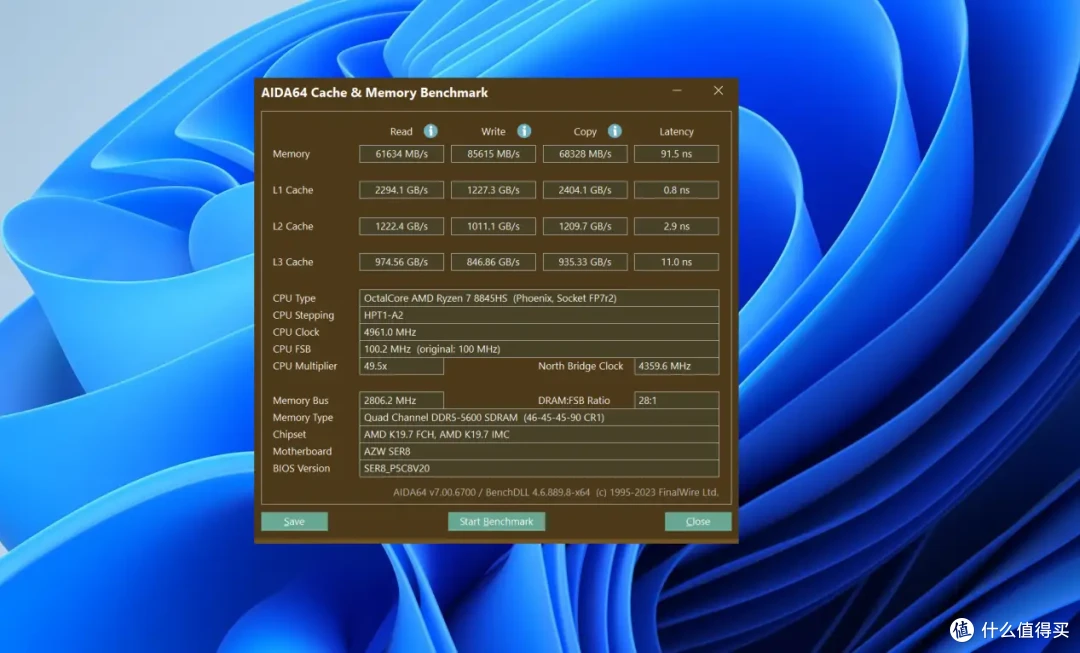The image size is (1080, 653).
Task: Click L1 Cache Copy 2404.1 GB/s
Action: [x=585, y=189]
